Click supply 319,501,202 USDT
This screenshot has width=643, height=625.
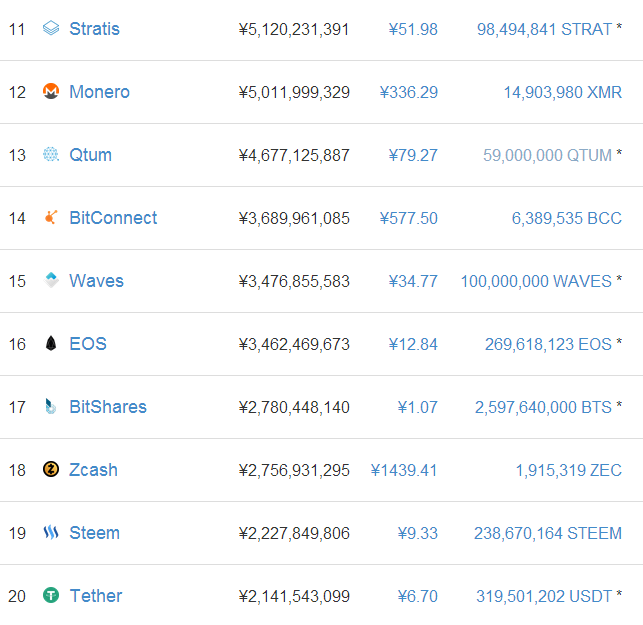544,597
